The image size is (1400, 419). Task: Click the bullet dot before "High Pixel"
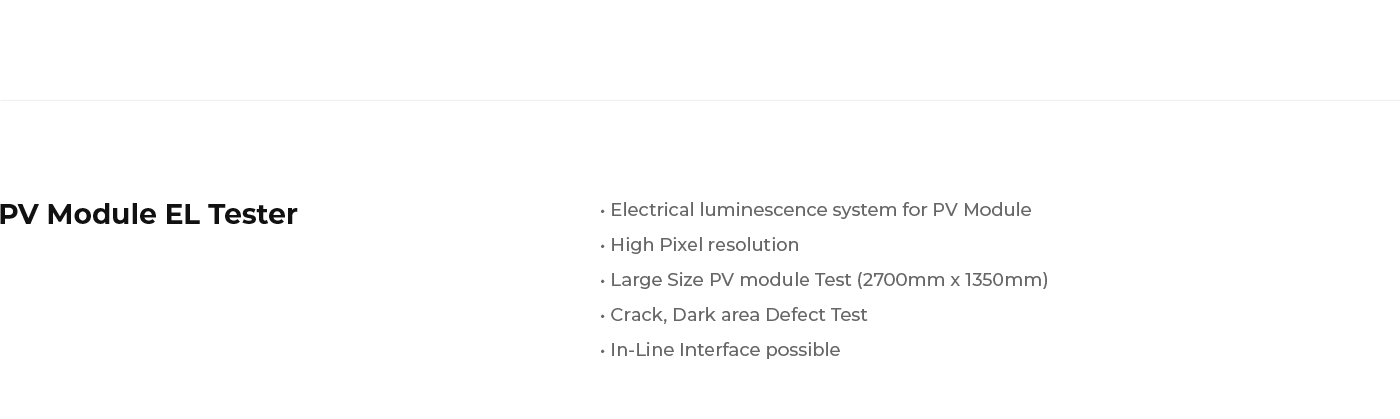tap(603, 246)
